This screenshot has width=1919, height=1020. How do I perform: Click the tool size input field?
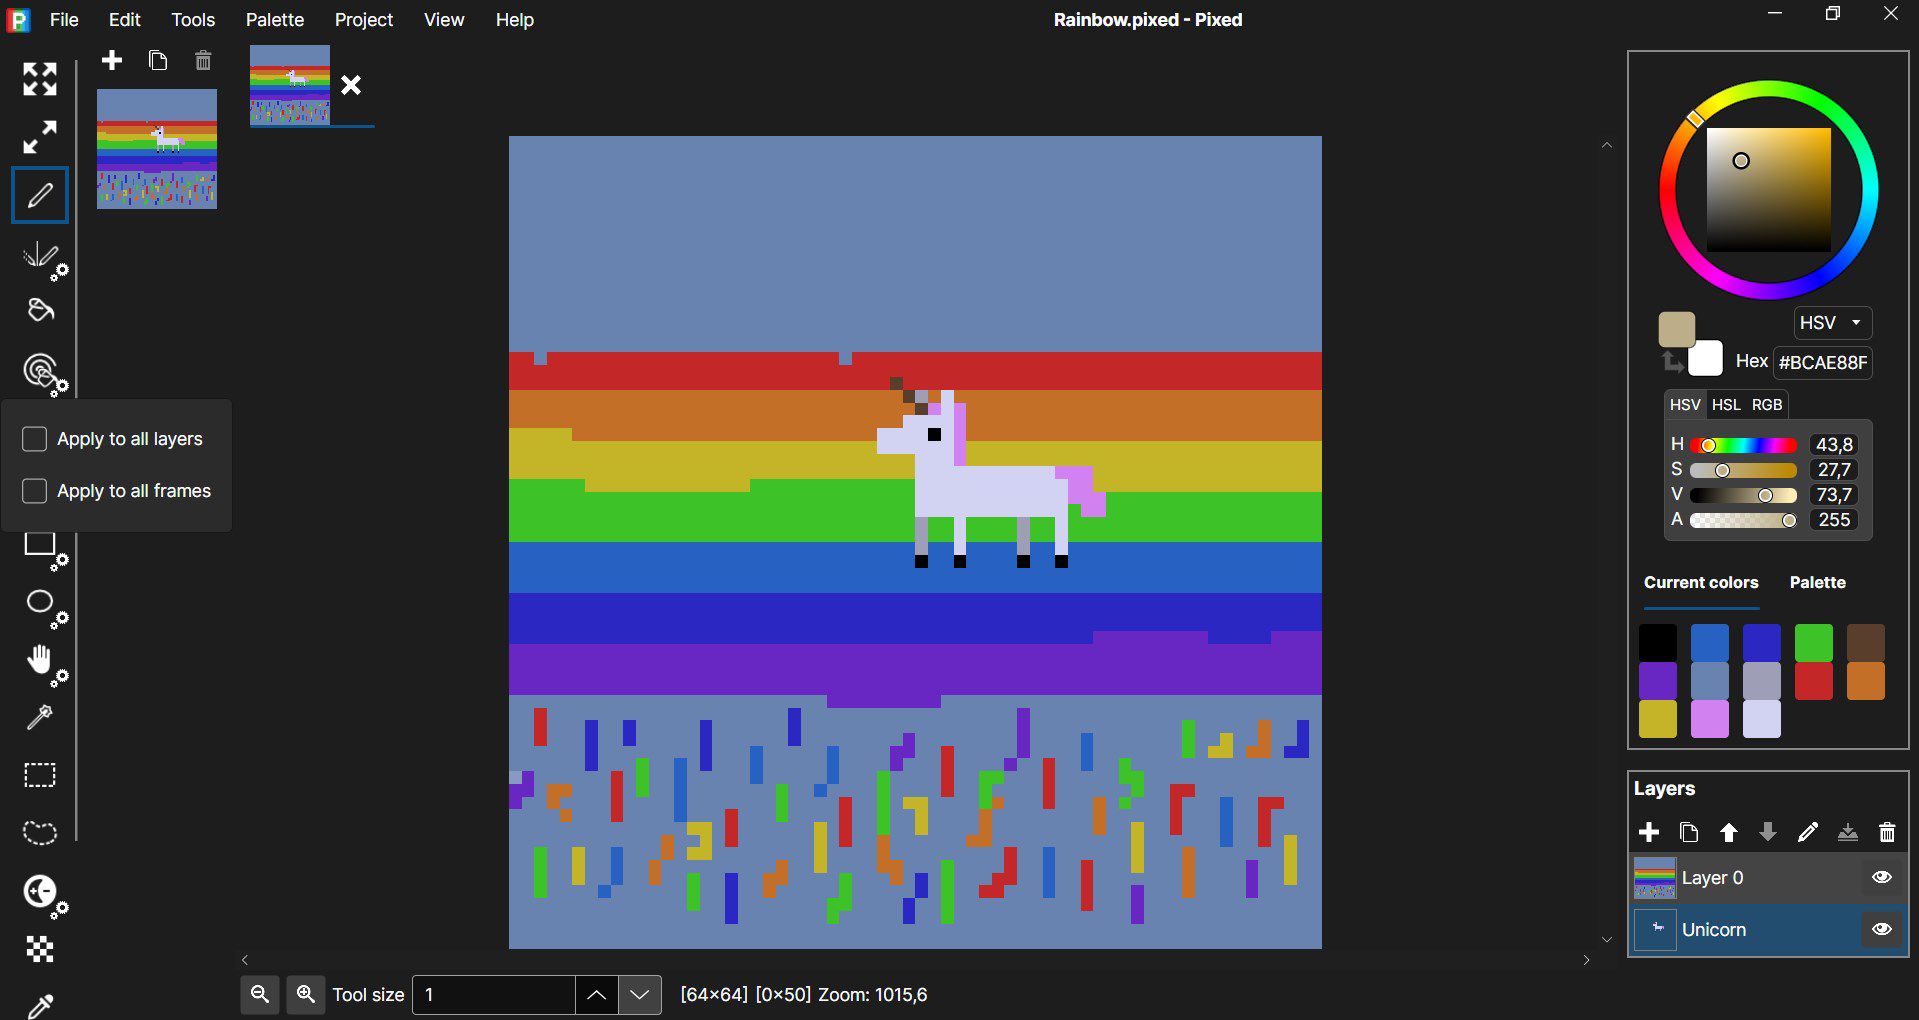(x=493, y=995)
